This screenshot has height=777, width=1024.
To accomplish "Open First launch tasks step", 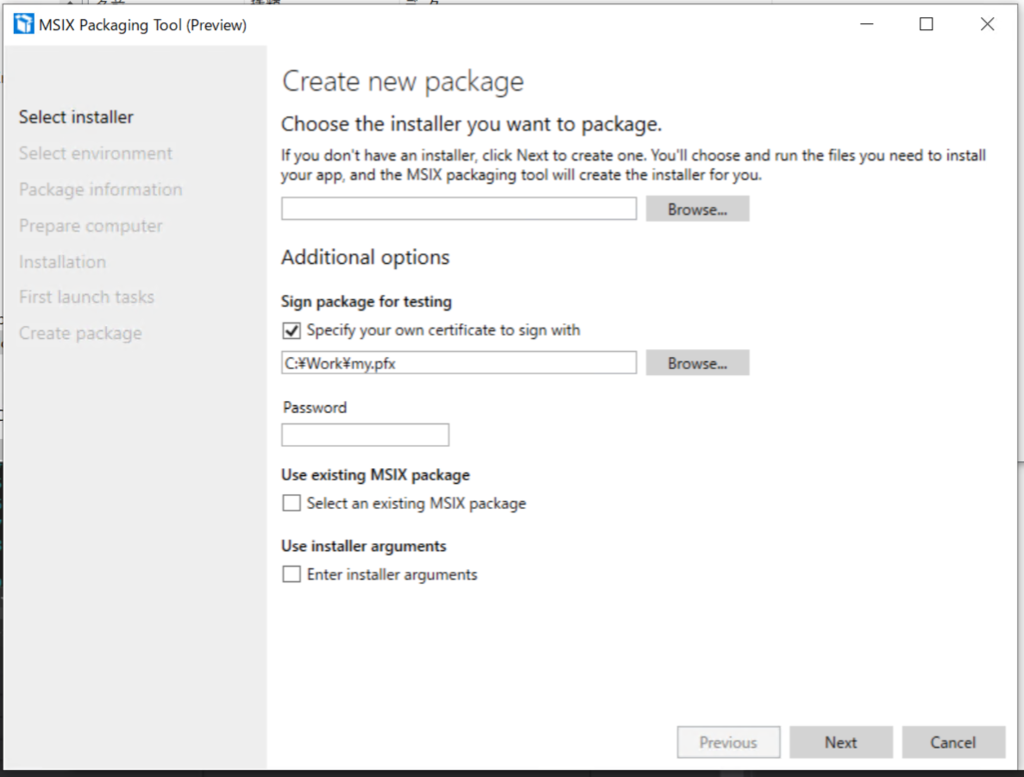I will pos(86,297).
